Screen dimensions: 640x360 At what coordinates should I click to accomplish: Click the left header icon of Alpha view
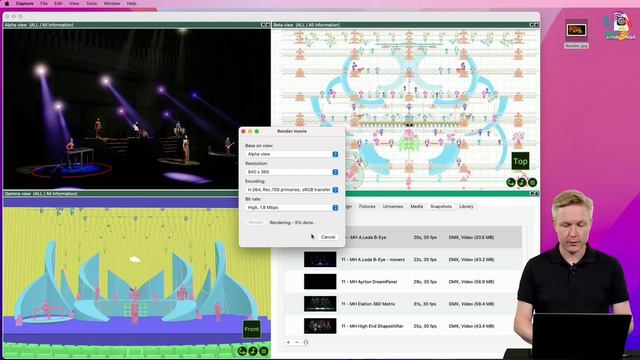(x=263, y=25)
